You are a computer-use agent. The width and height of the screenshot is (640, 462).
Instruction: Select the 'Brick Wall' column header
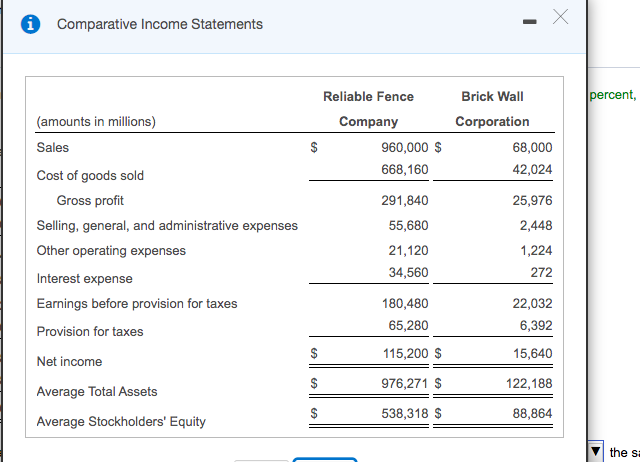pyautogui.click(x=492, y=97)
